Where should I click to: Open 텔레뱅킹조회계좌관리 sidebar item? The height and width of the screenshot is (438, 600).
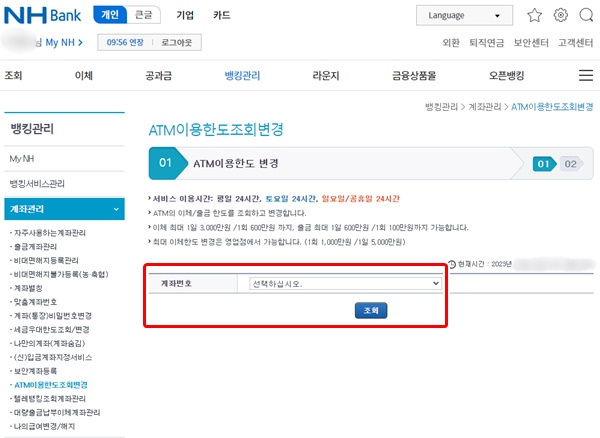coord(50,399)
